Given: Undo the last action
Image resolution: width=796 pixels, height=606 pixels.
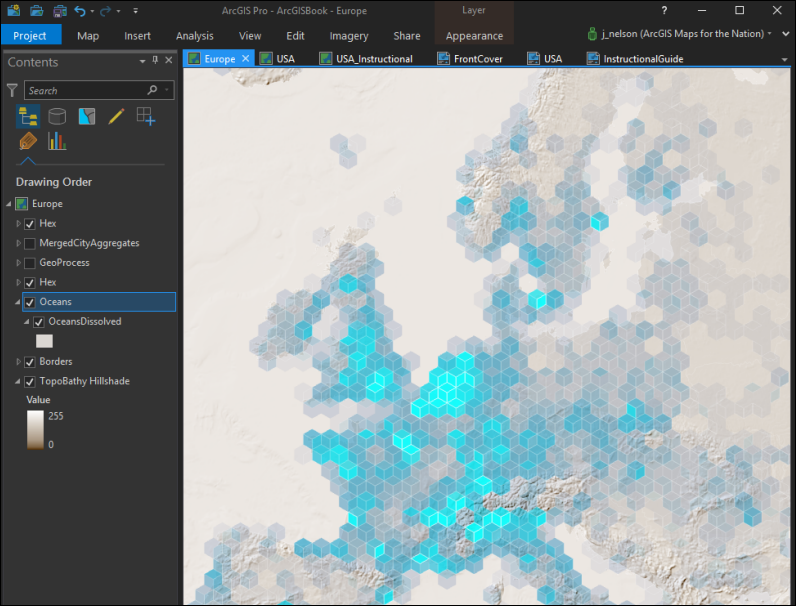Looking at the screenshot, I should tap(80, 11).
